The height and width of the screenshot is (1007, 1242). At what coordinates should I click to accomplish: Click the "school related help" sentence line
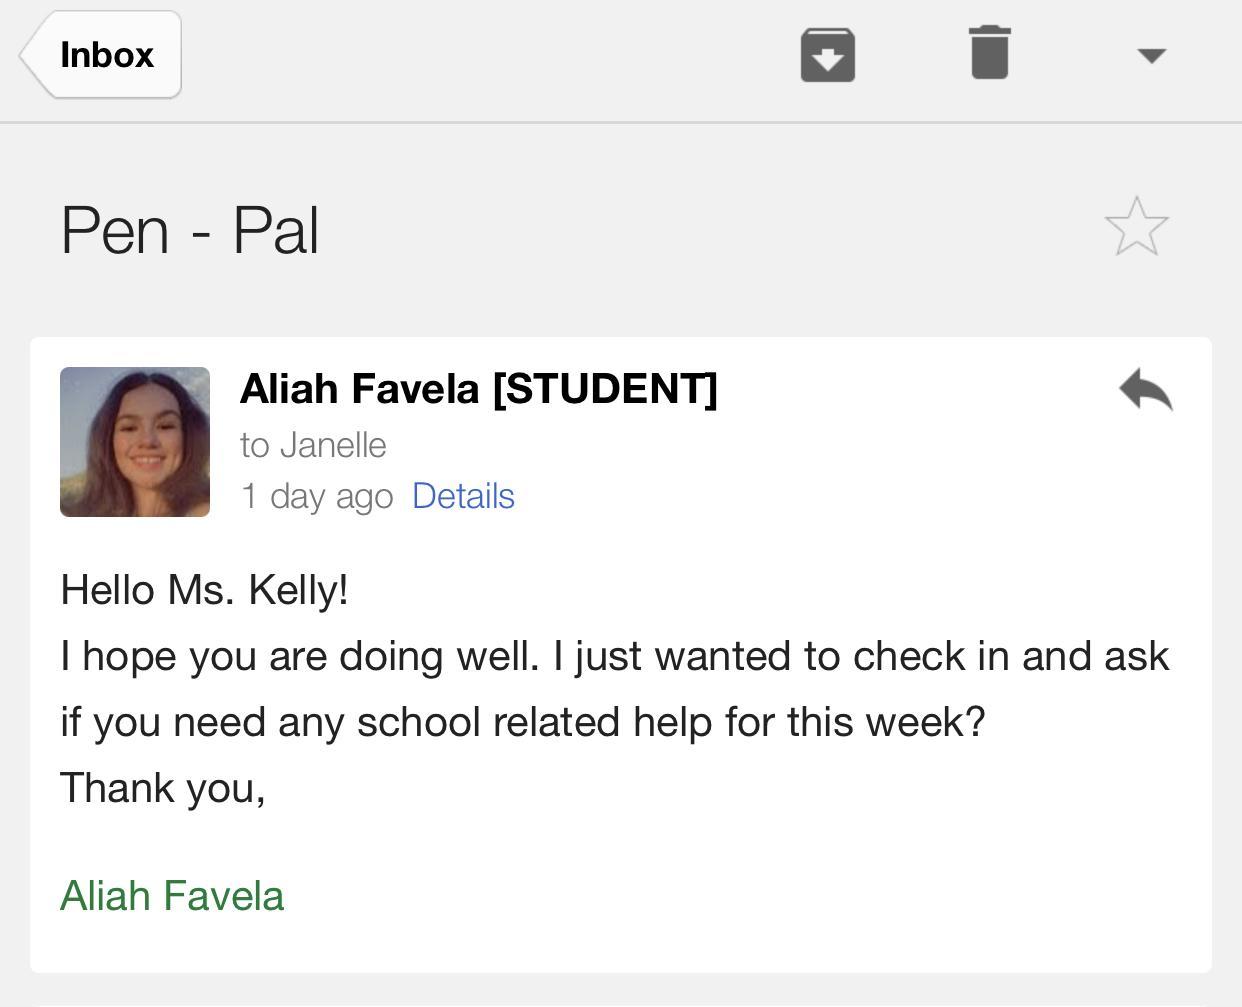click(x=522, y=722)
